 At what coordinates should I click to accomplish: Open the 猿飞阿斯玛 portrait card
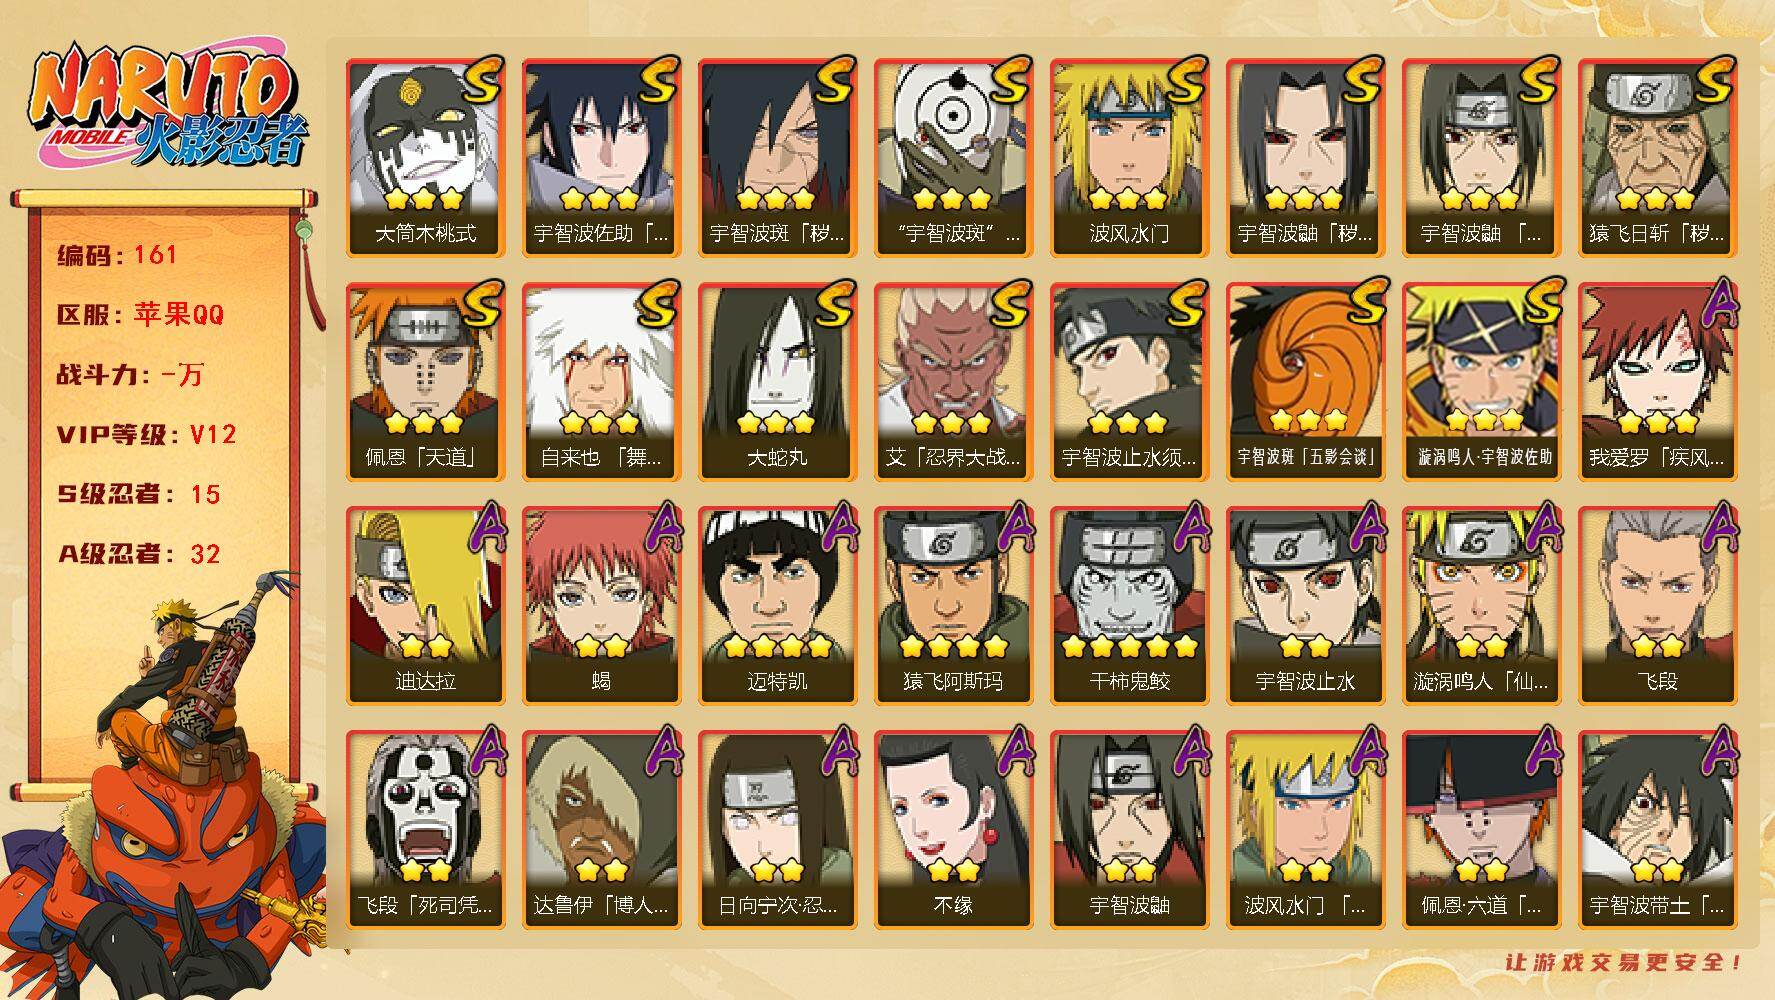[x=953, y=606]
